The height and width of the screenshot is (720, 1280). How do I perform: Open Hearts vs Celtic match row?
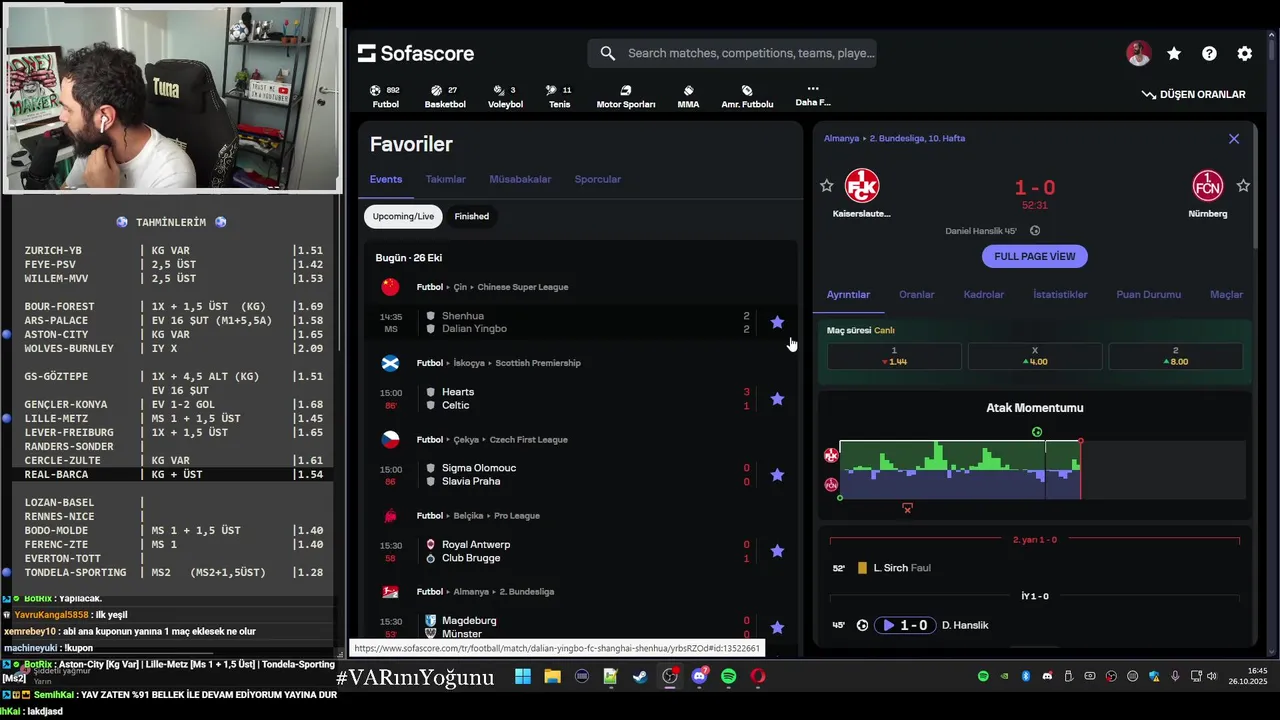point(581,398)
